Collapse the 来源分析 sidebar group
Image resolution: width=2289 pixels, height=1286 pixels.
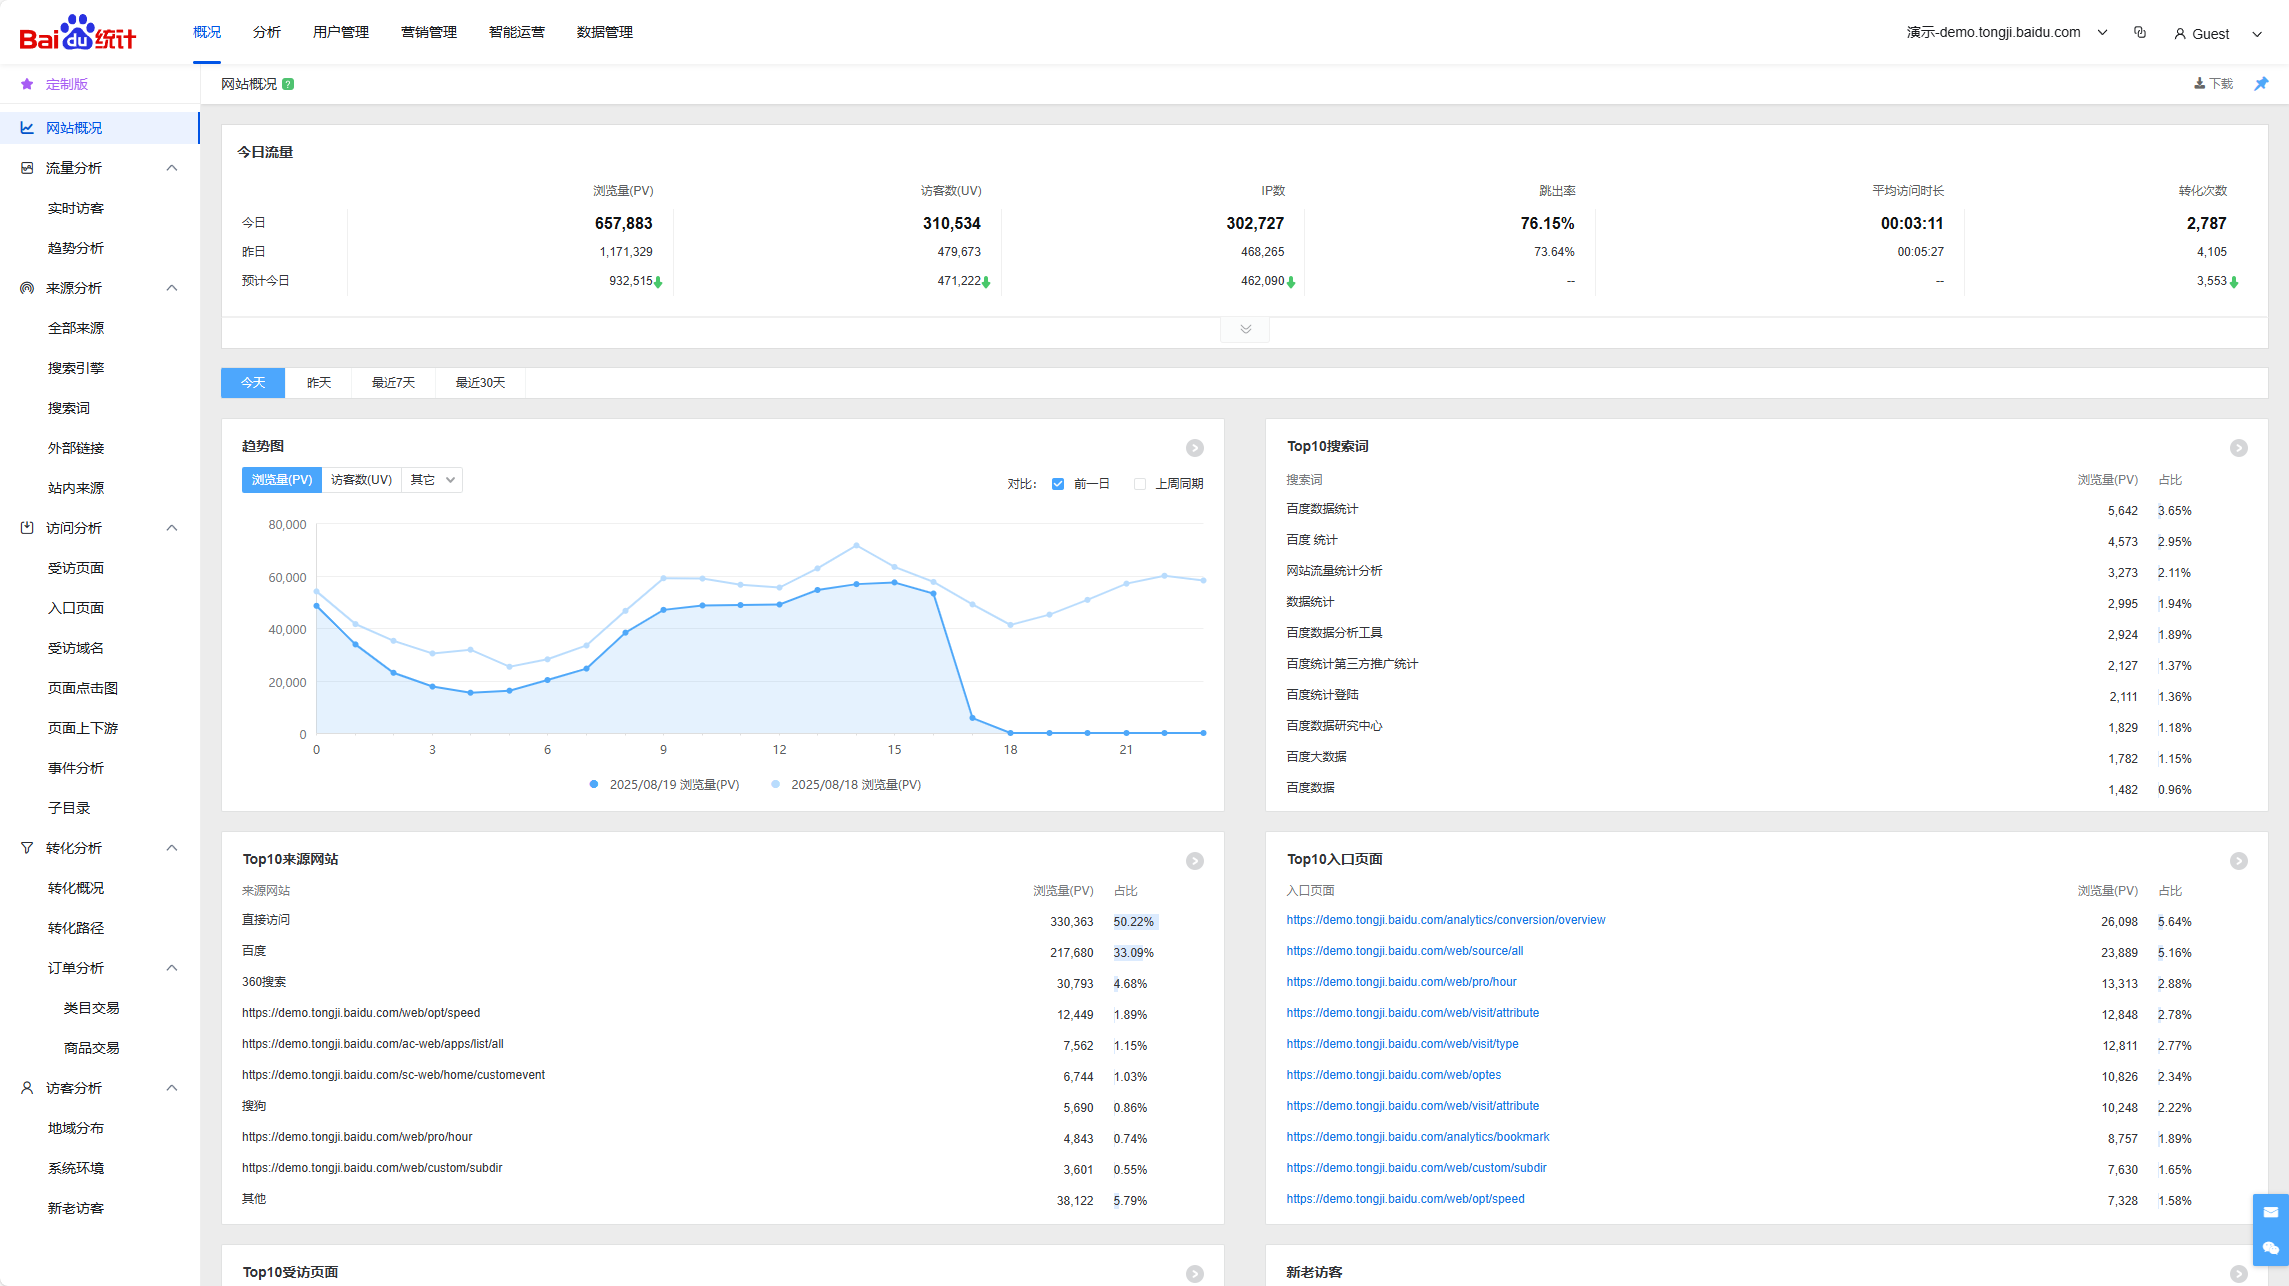(x=172, y=288)
